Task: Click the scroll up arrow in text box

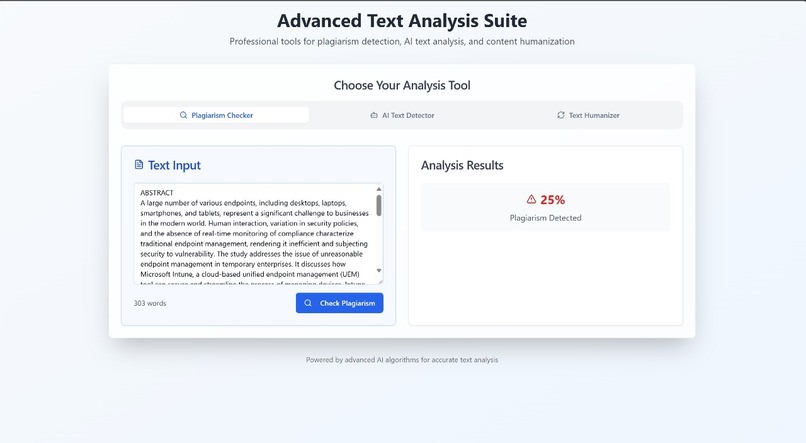Action: (x=379, y=189)
